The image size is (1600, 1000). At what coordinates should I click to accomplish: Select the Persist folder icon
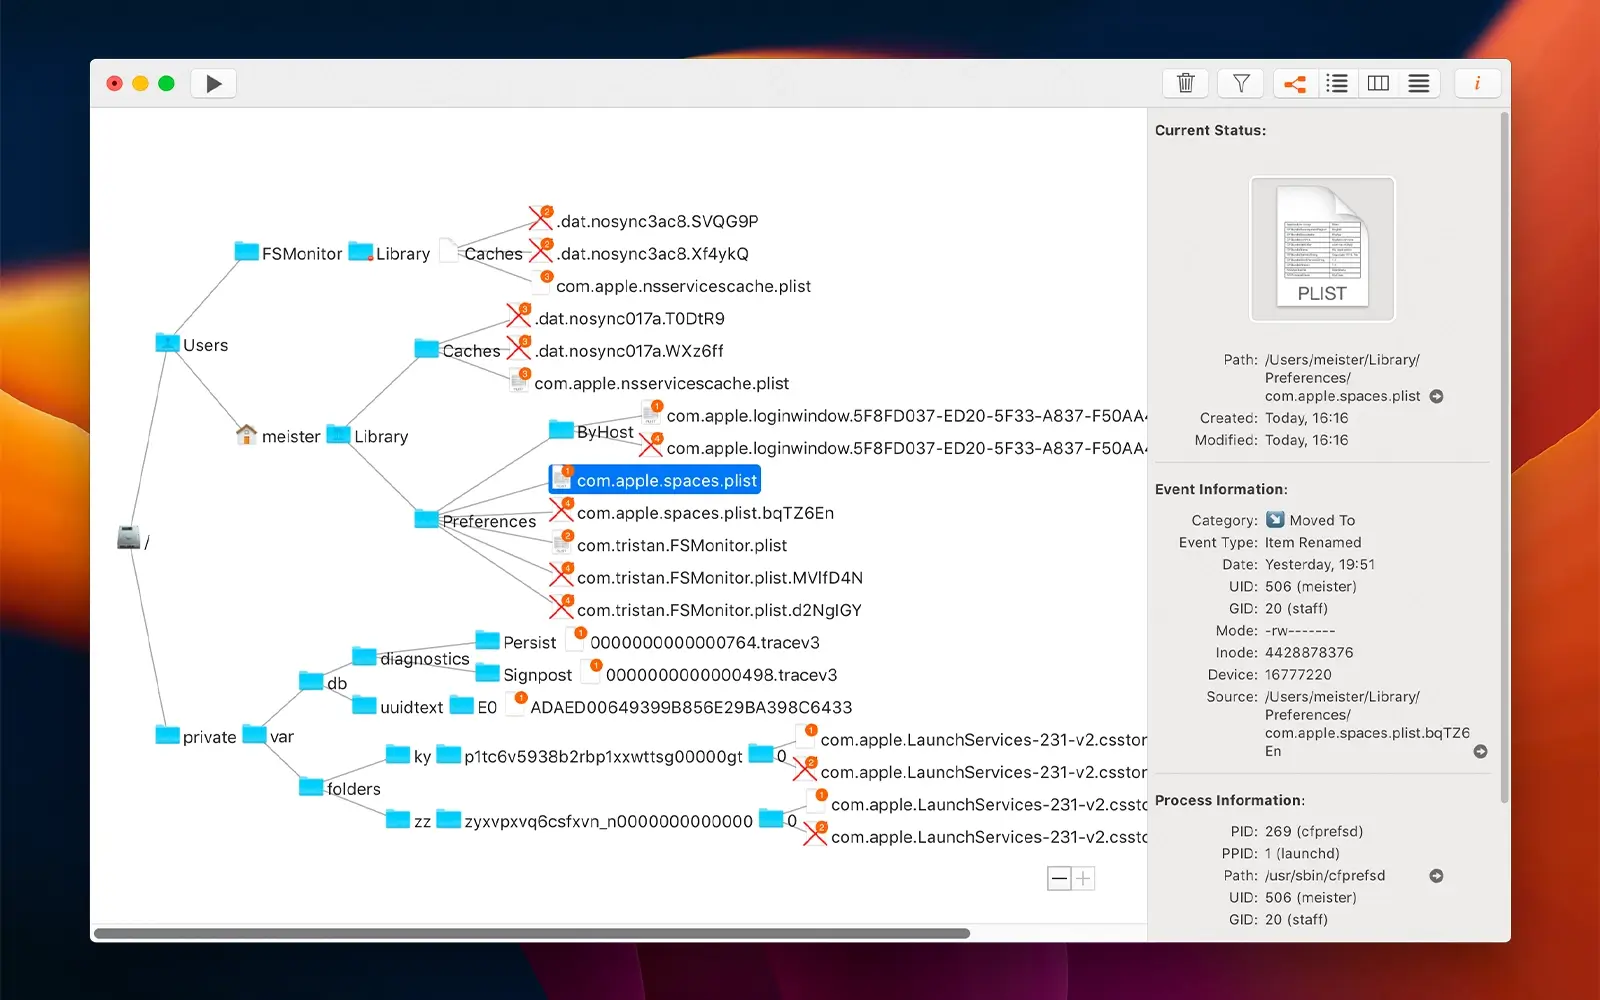(x=487, y=640)
